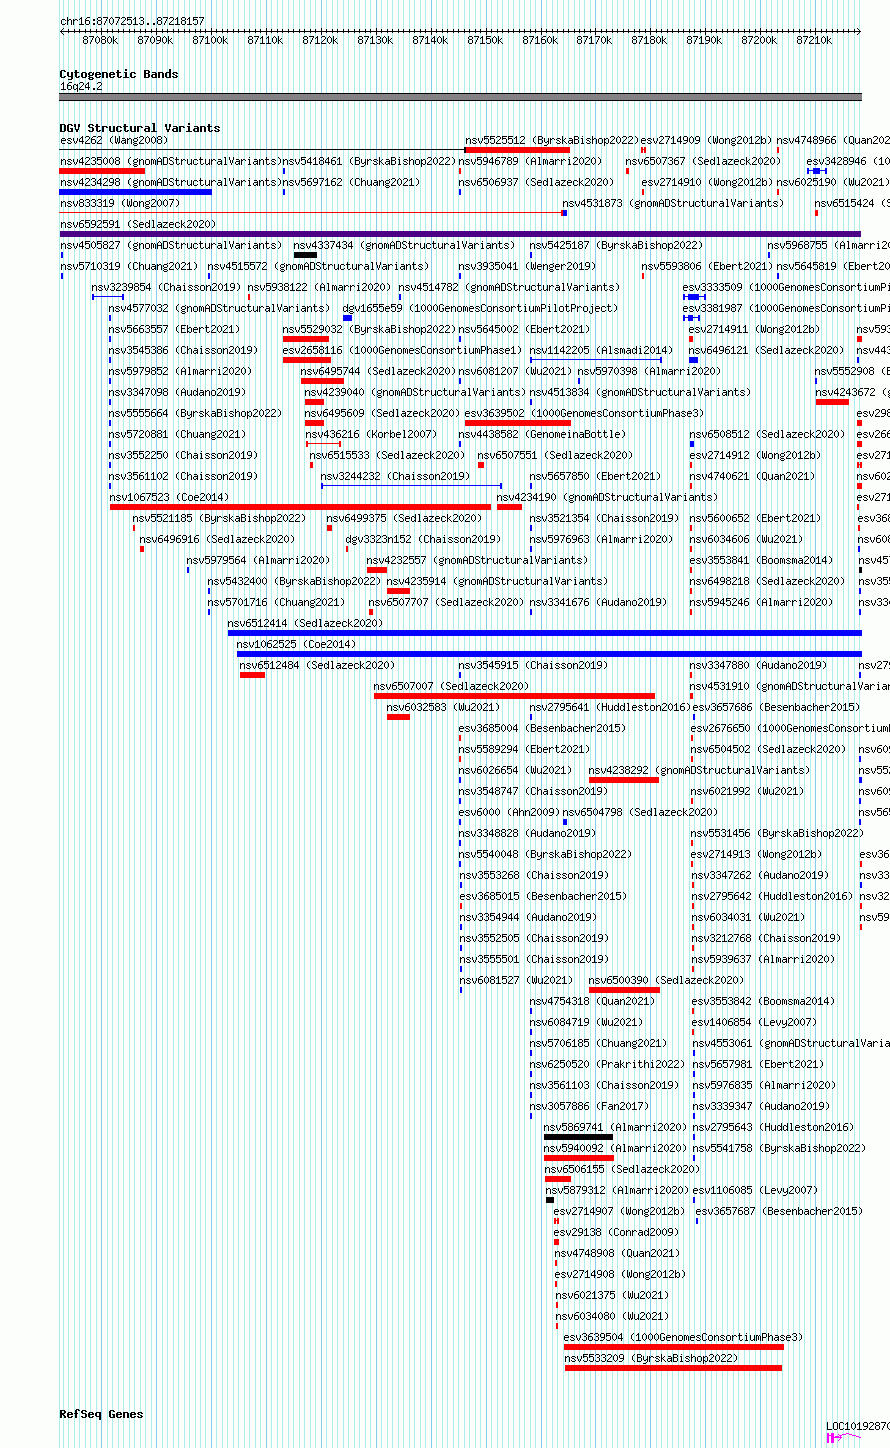Click the DGV Structural Variants track title
890x1448 pixels.
point(140,128)
